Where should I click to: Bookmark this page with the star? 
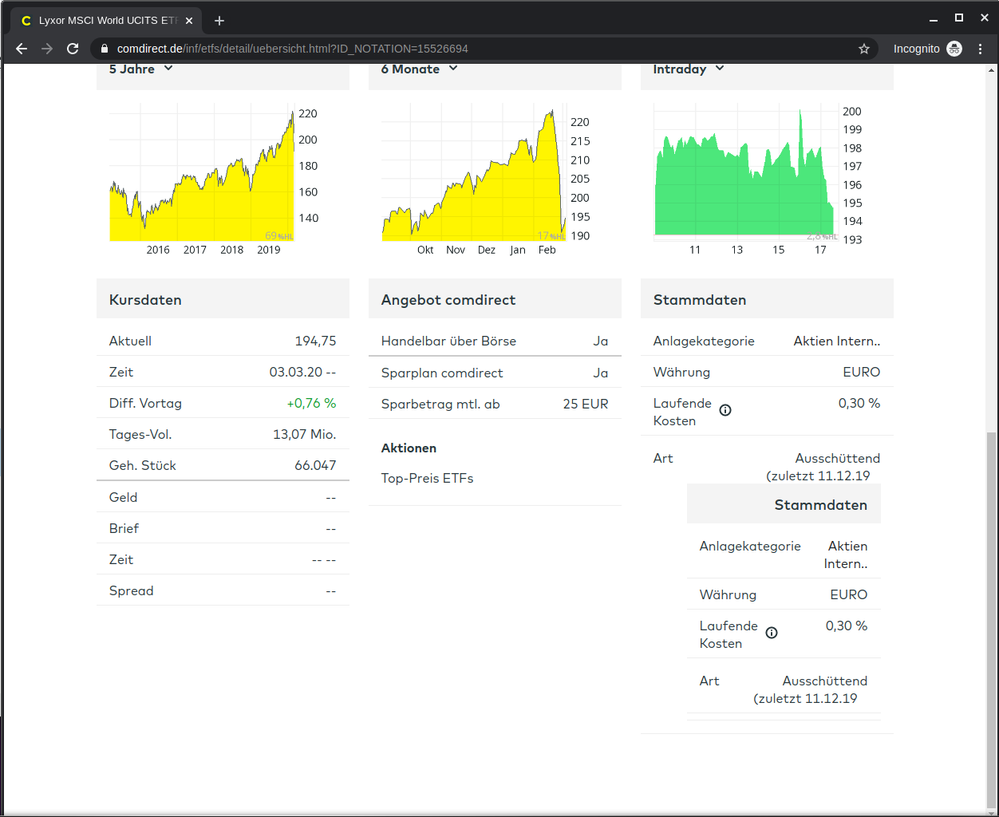[864, 48]
